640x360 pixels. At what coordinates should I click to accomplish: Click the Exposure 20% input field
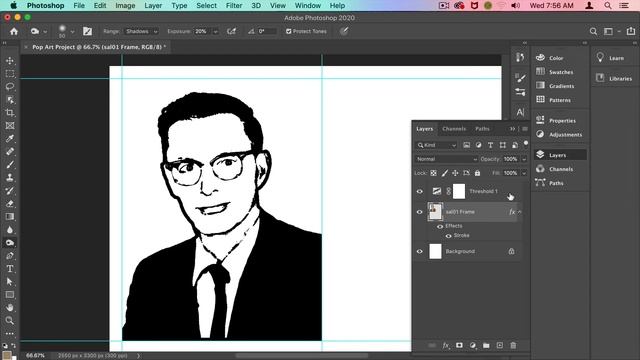click(x=202, y=31)
